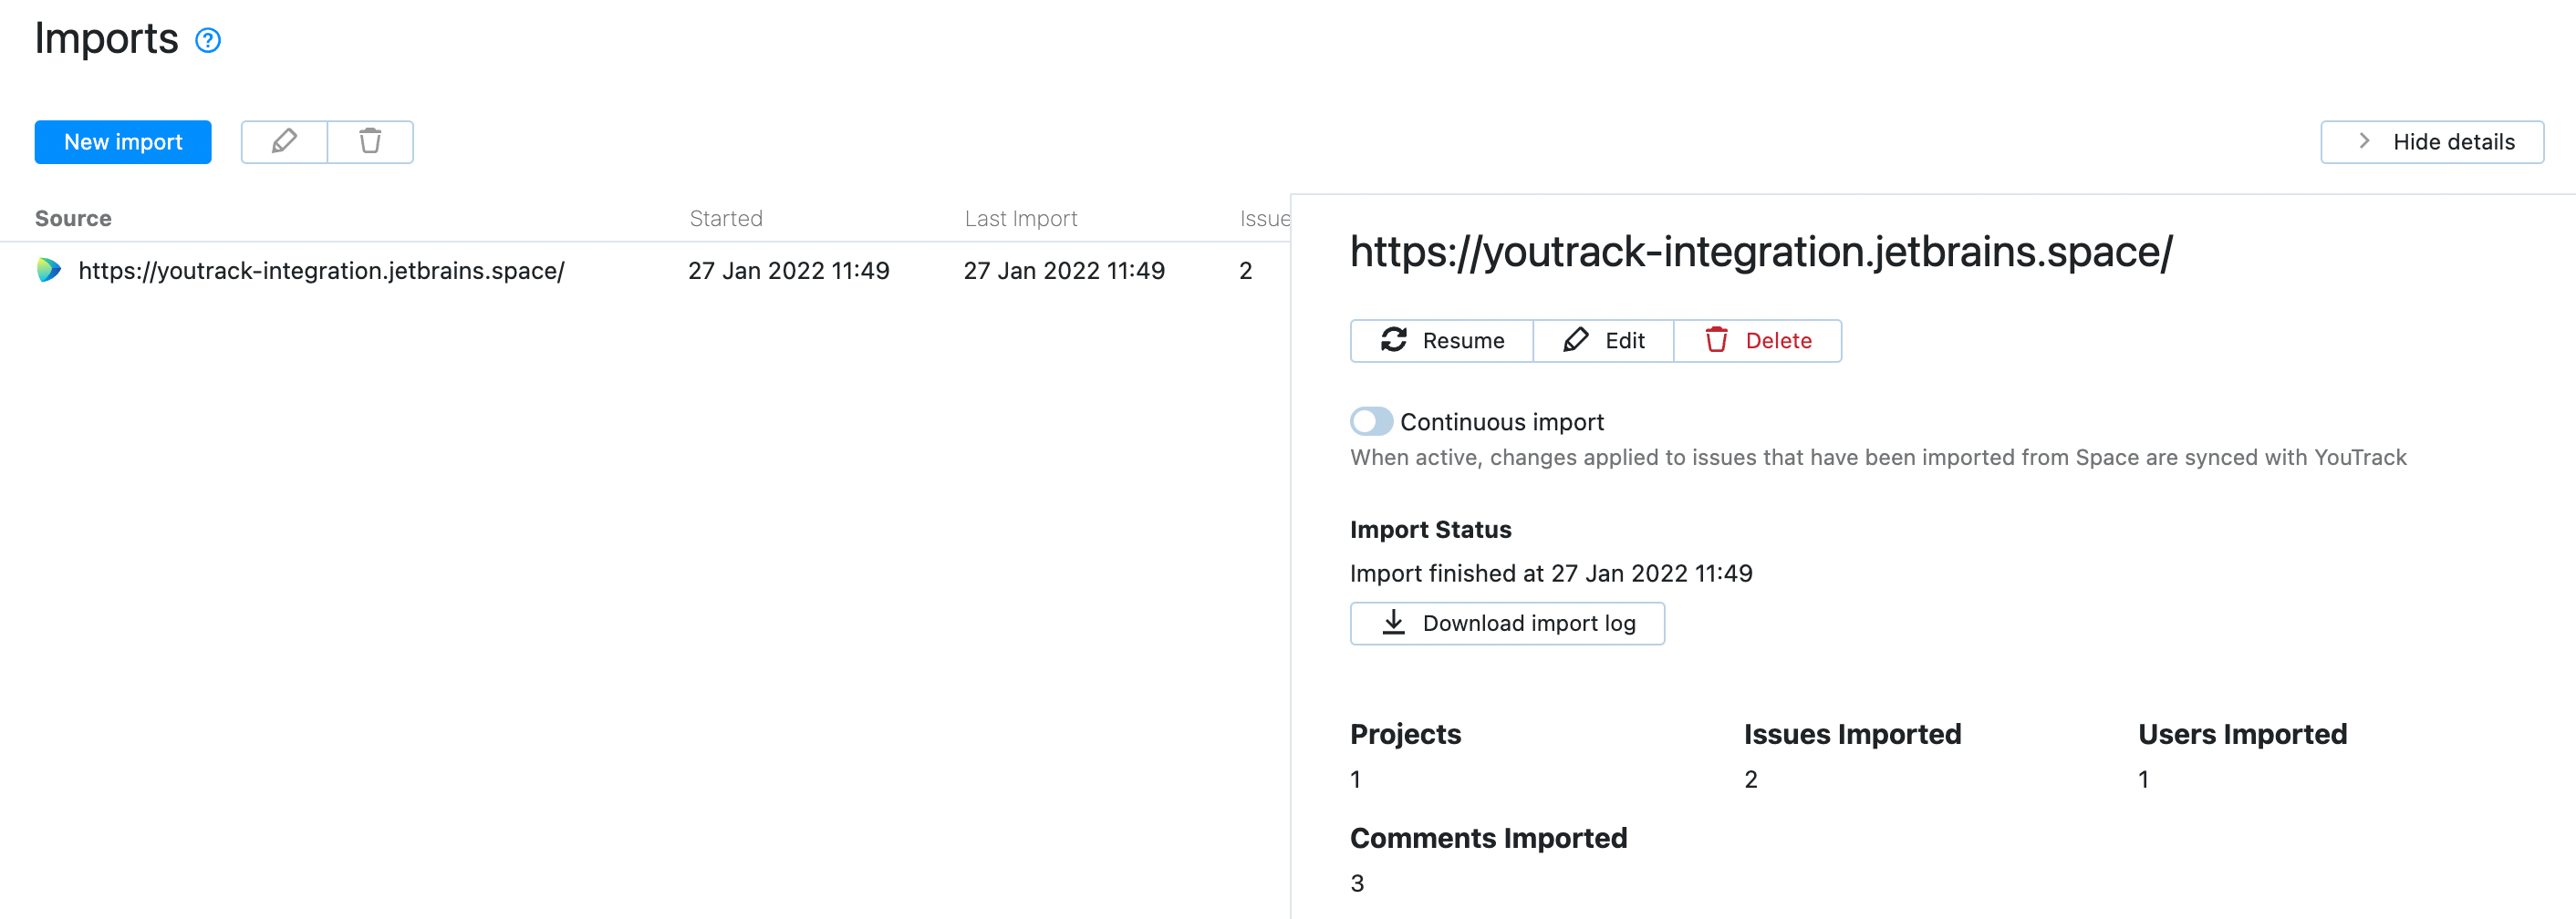Click the download arrow icon on the import log button
This screenshot has height=919, width=2576.
pos(1392,622)
